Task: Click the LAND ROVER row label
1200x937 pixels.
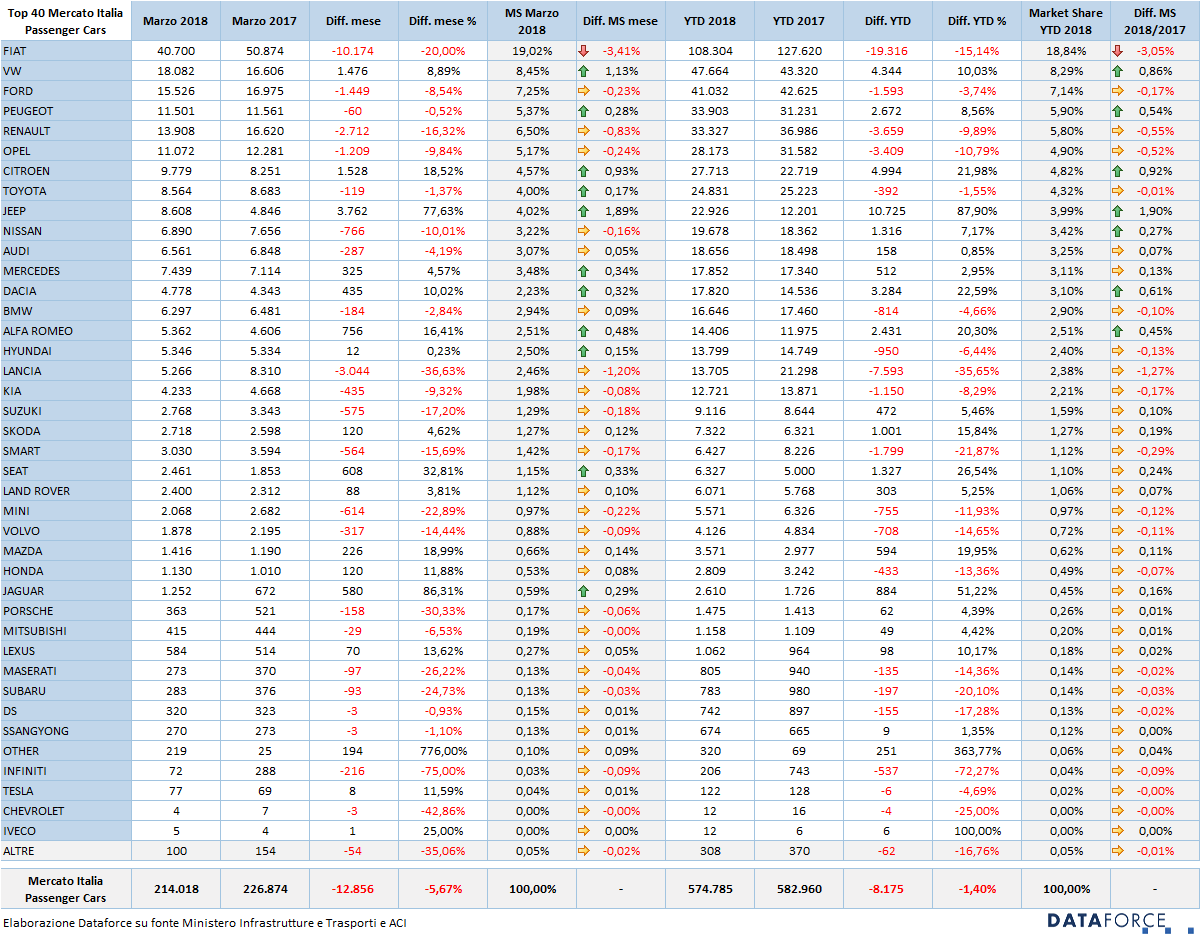Action: pyautogui.click(x=66, y=491)
